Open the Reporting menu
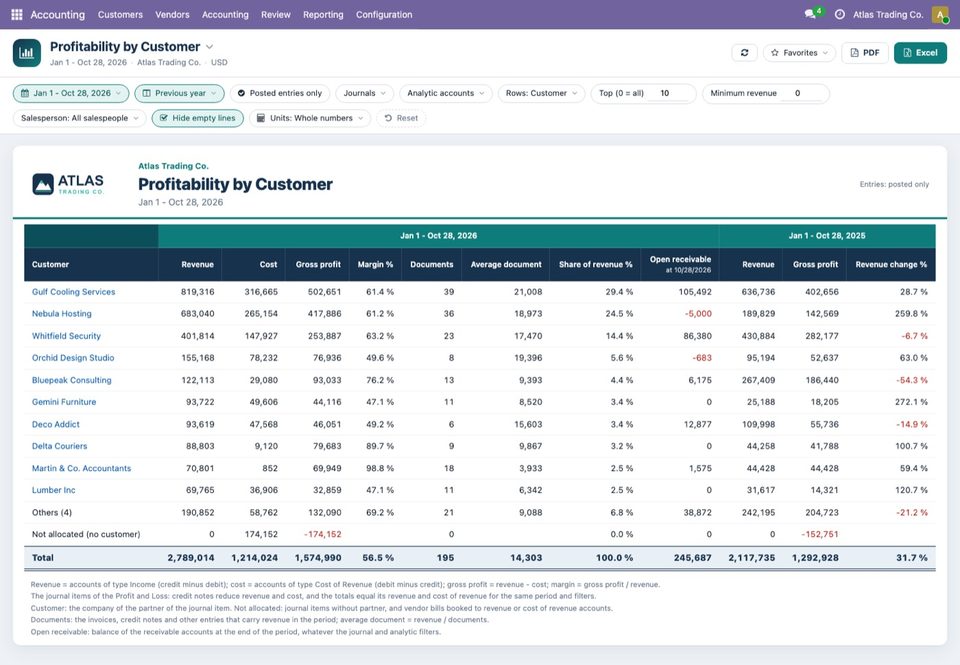The image size is (960, 665). tap(323, 15)
